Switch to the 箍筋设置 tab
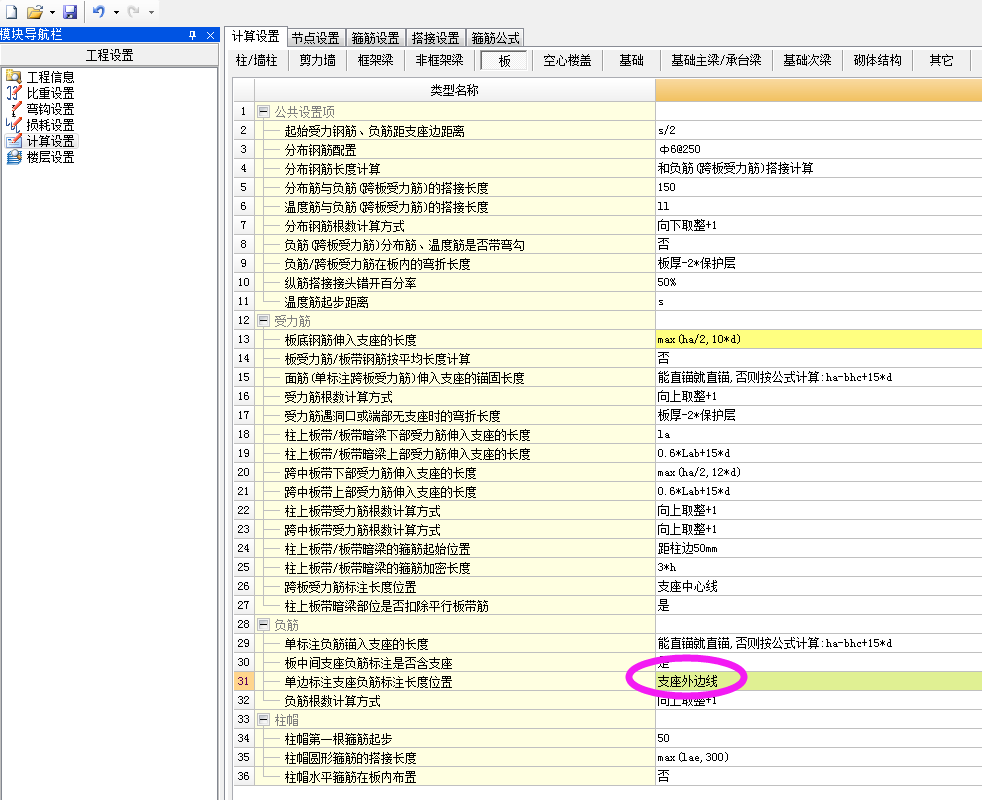 [x=375, y=38]
